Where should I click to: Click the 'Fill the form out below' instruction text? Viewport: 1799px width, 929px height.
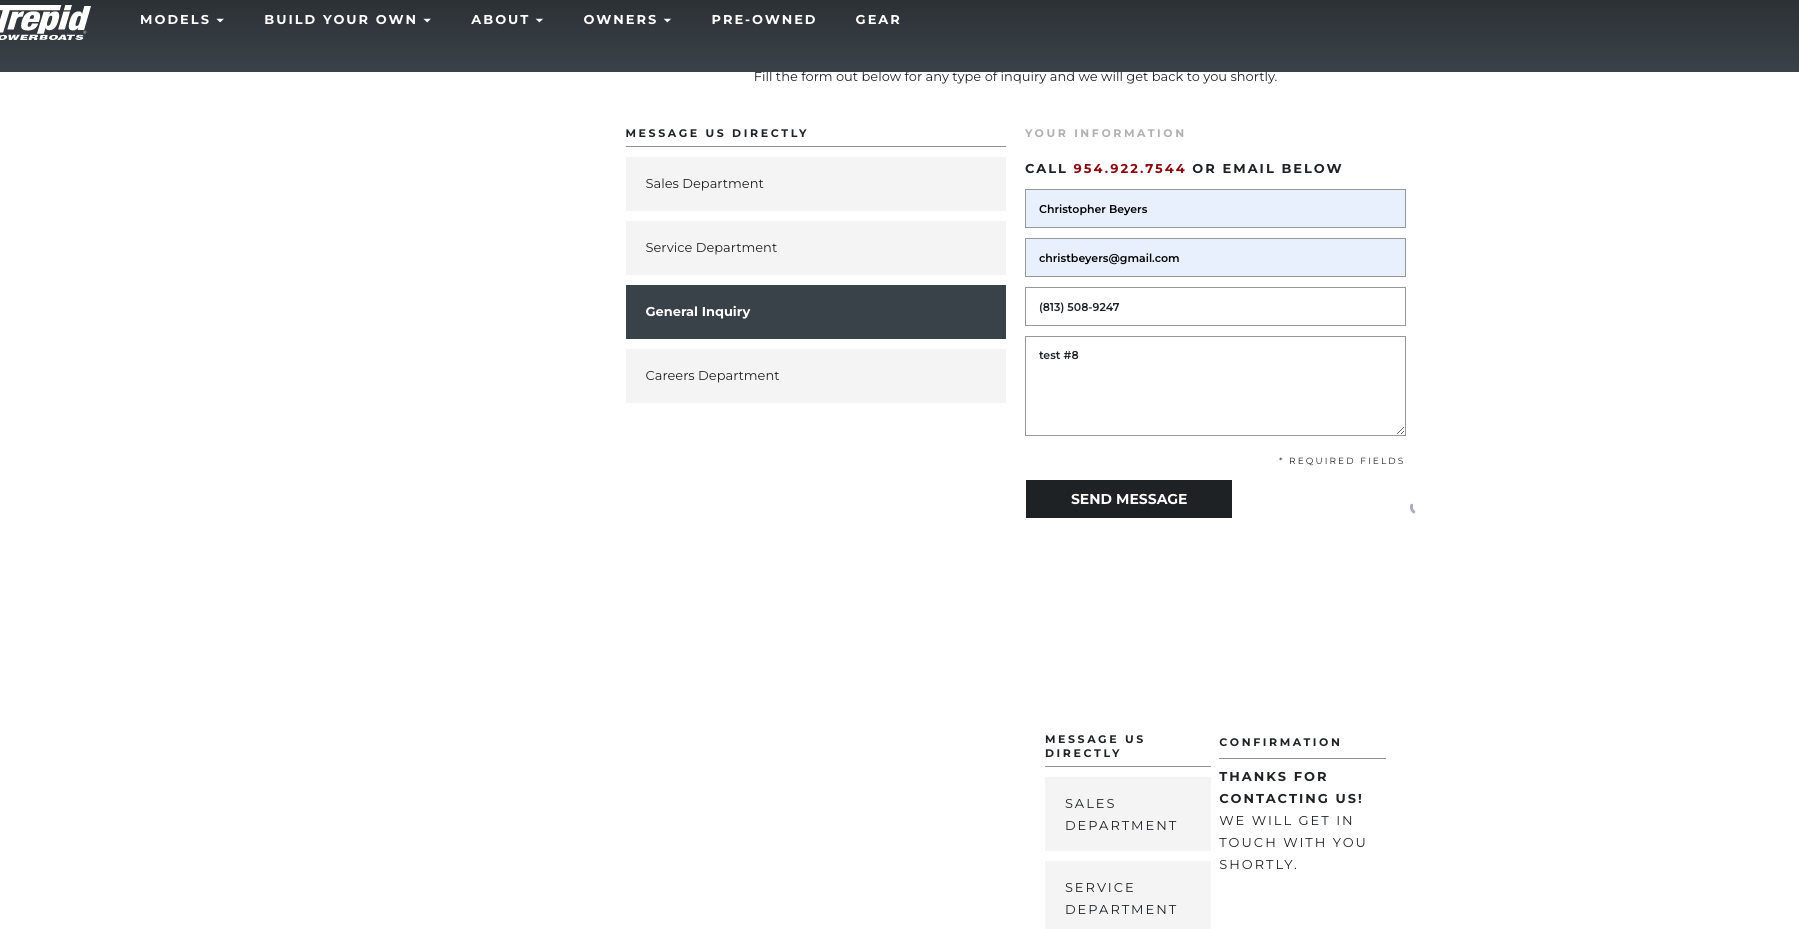1015,76
